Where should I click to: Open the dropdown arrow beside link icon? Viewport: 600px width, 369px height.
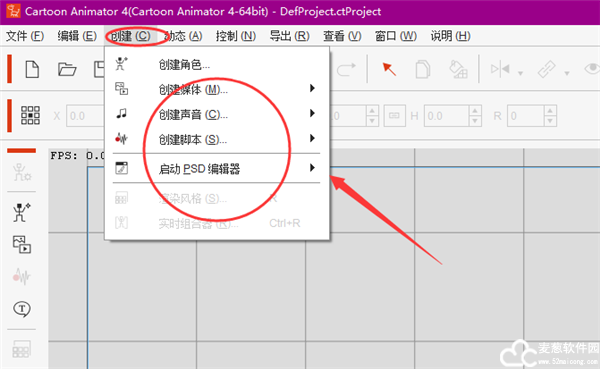[x=567, y=73]
